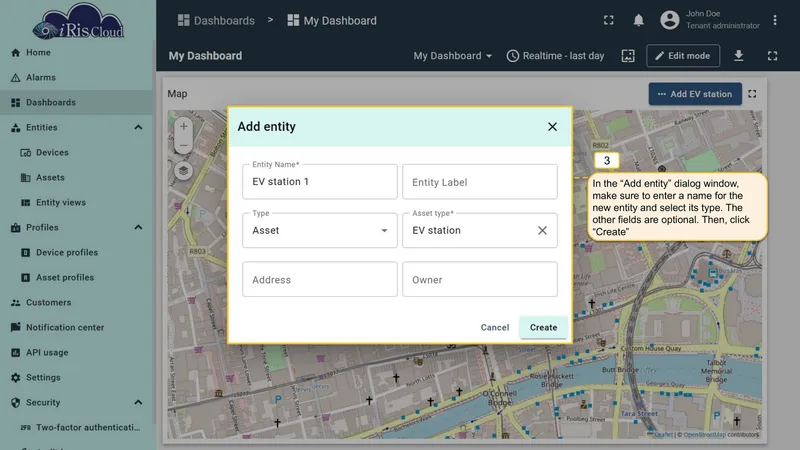Viewport: 800px width, 450px height.
Task: Open the Realtime - last day time window
Action: point(555,56)
